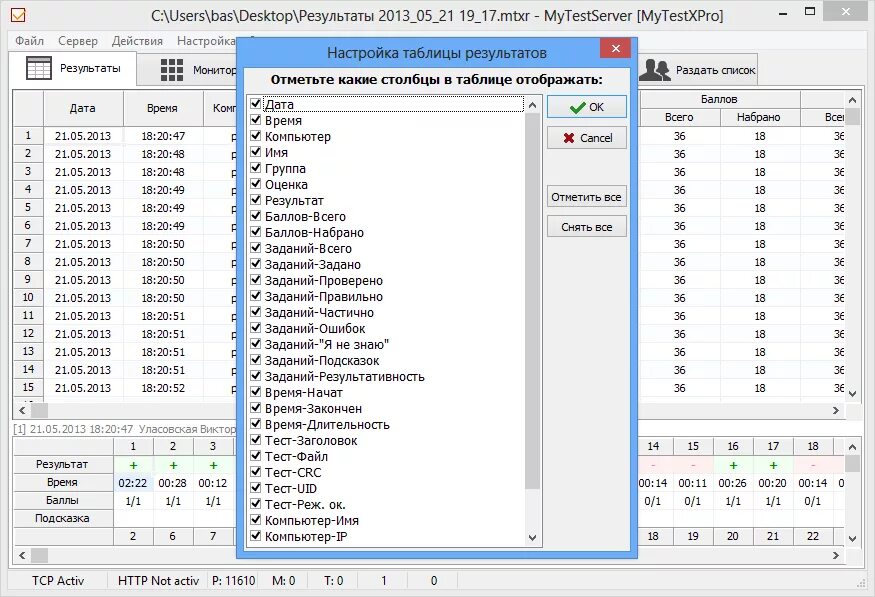Click P: 11610 status bar entry
The width and height of the screenshot is (875, 597).
234,581
